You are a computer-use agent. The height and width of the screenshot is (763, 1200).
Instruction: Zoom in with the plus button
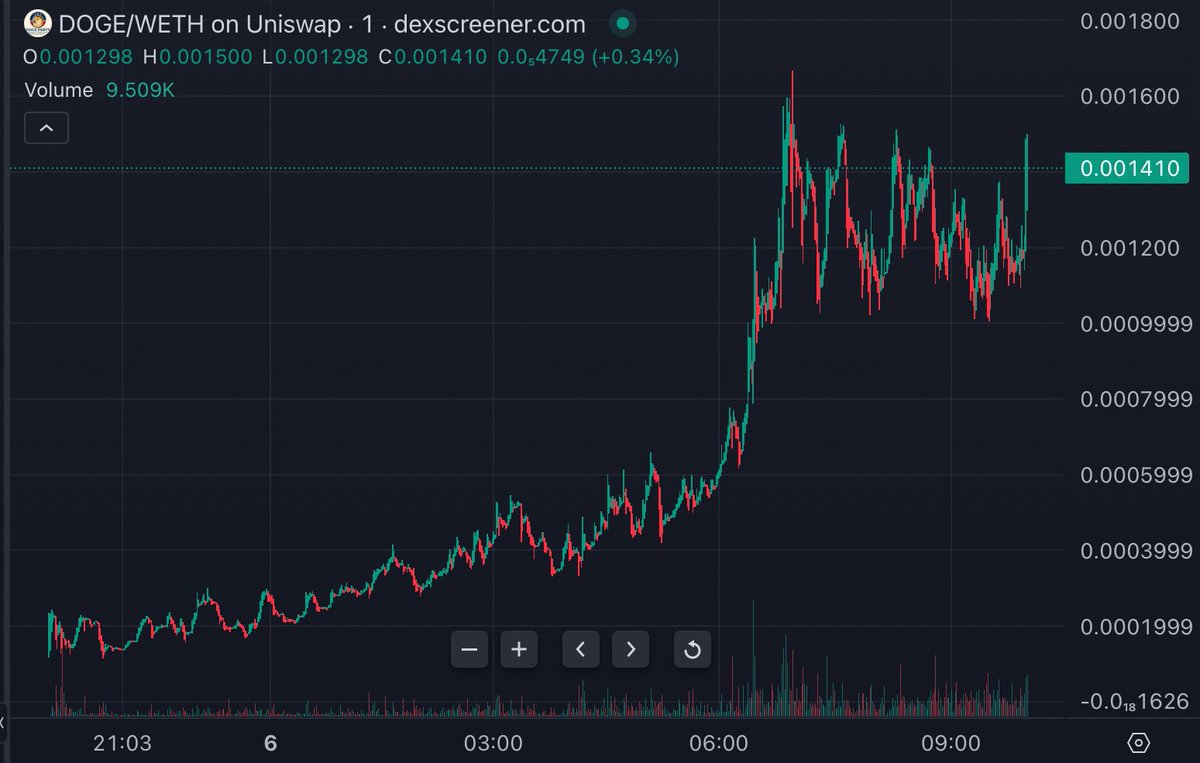tap(519, 650)
